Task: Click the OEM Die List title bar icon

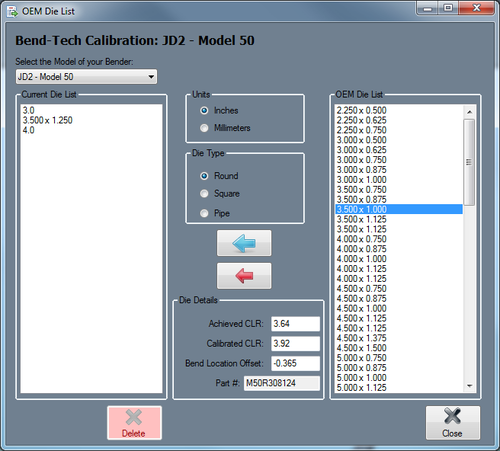Action: pyautogui.click(x=13, y=12)
